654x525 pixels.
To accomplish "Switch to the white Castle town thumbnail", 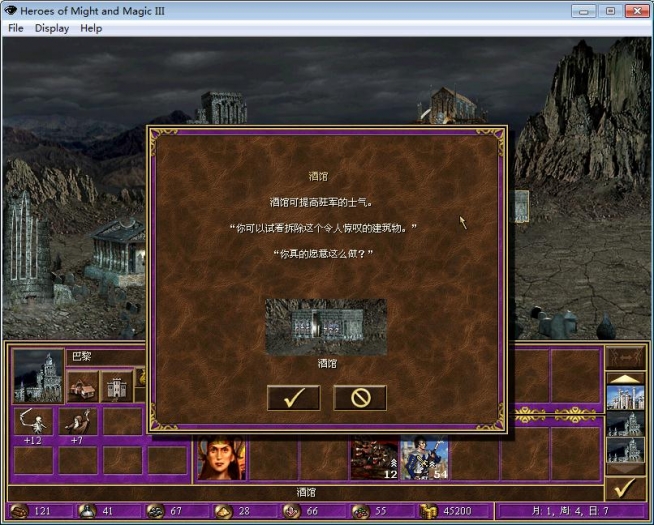I will (625, 397).
